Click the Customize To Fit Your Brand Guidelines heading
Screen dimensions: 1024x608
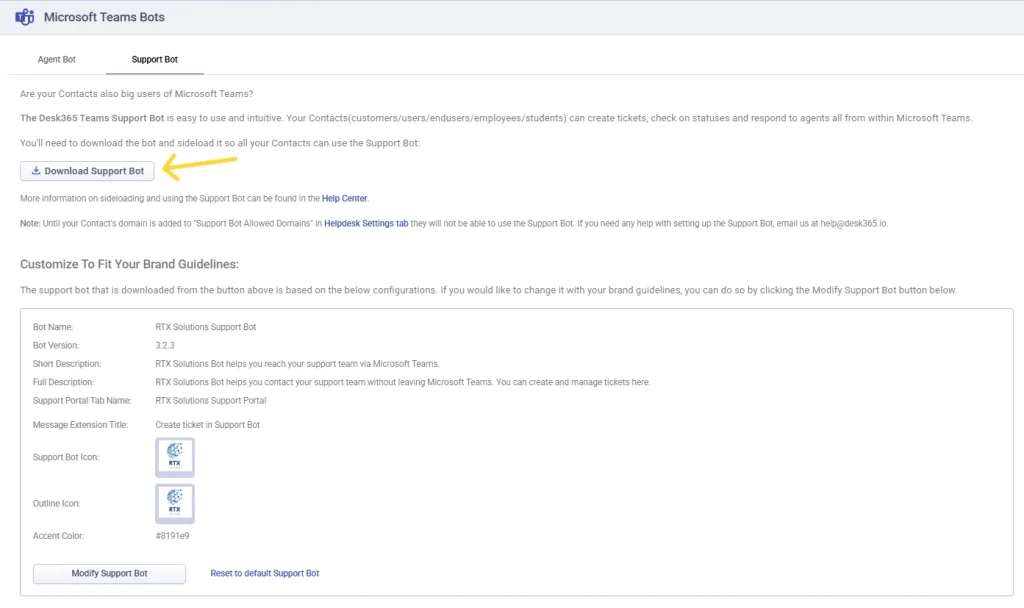129,264
